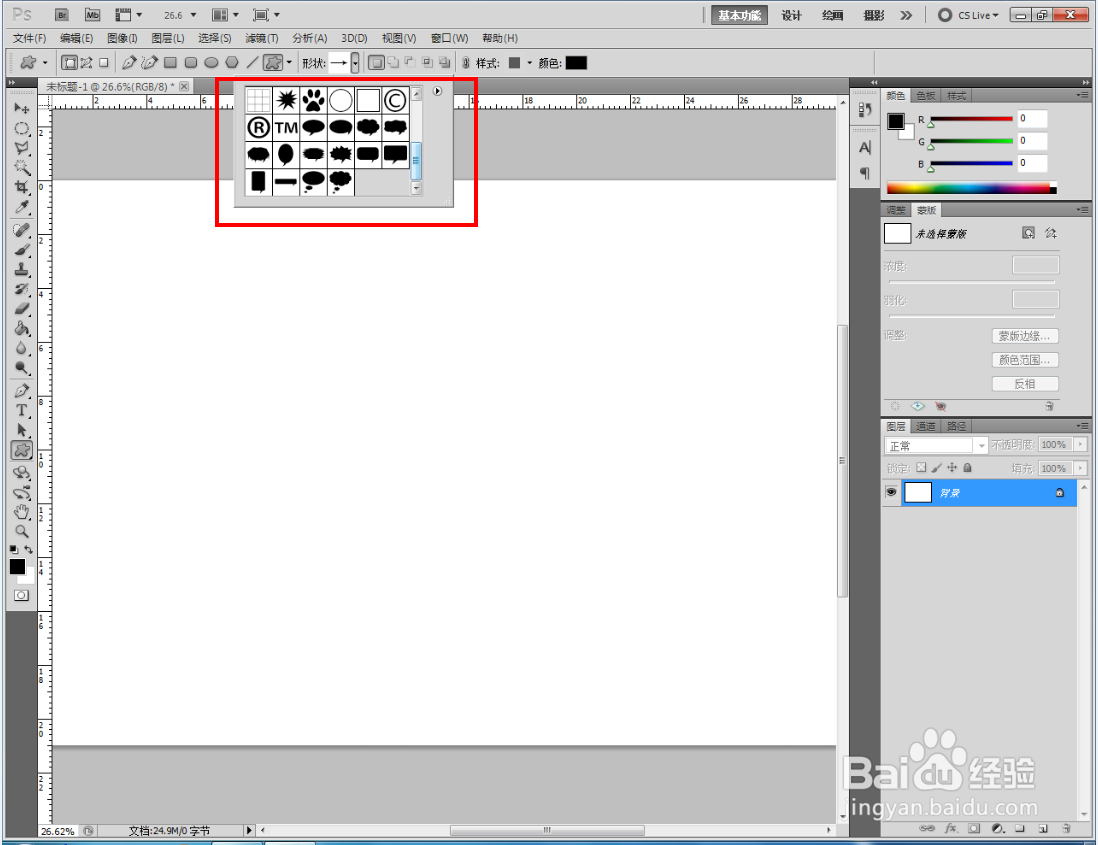This screenshot has width=1098, height=845.
Task: Pick the starburst shape in picker
Action: point(286,101)
